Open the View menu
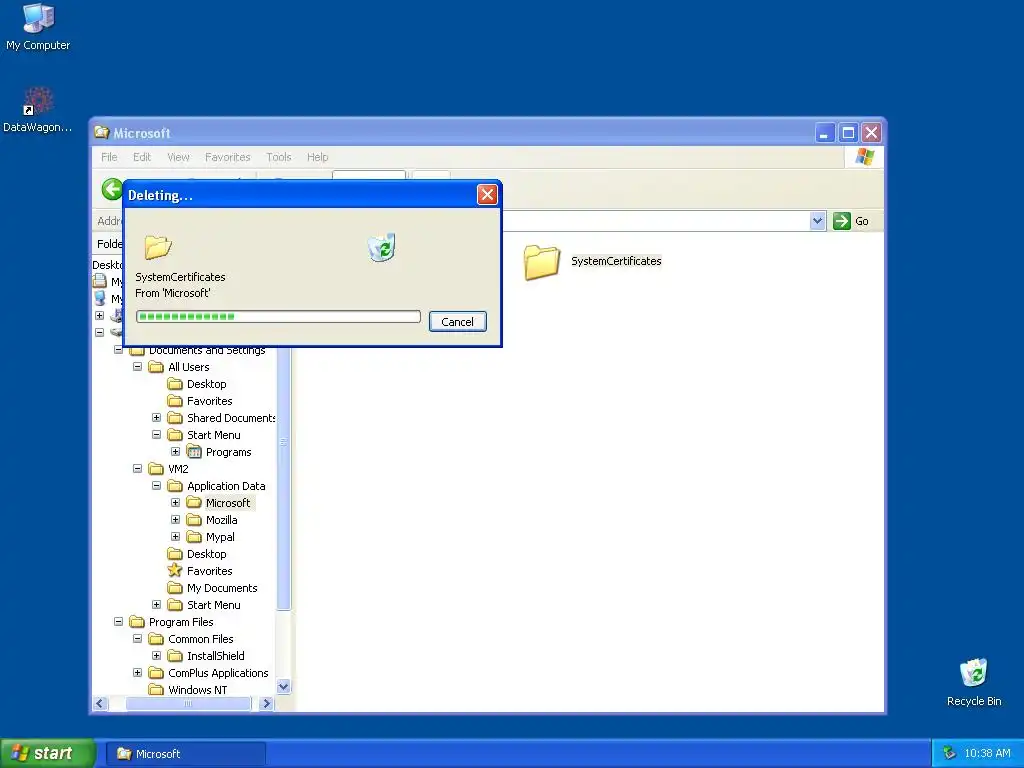 (x=178, y=157)
